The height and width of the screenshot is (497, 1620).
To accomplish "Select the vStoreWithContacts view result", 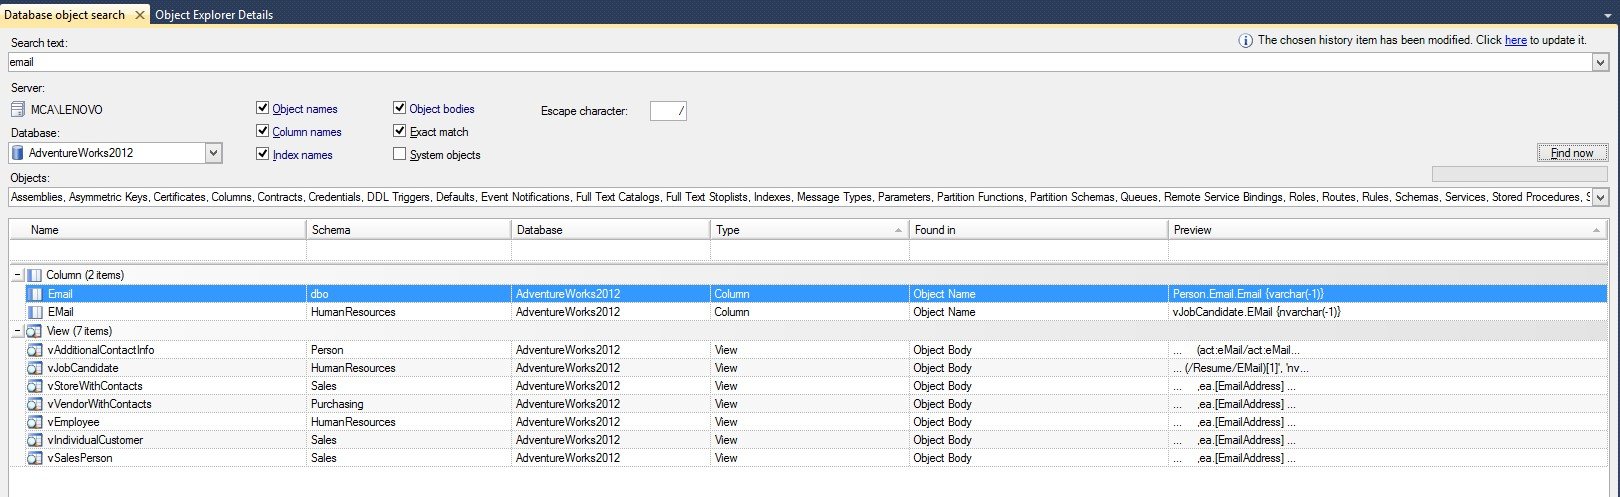I will point(816,386).
